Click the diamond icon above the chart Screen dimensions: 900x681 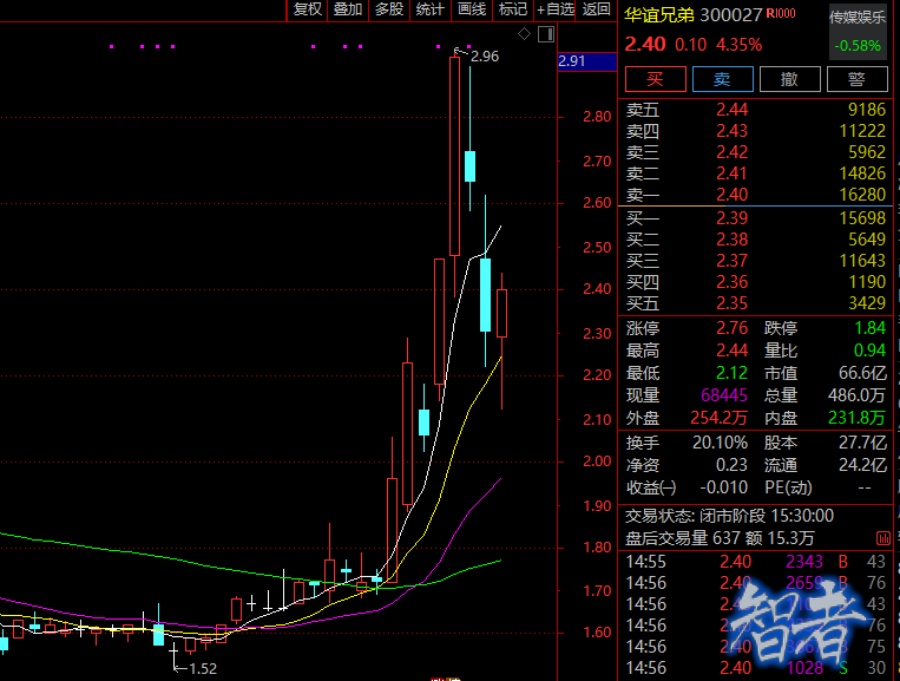point(525,35)
